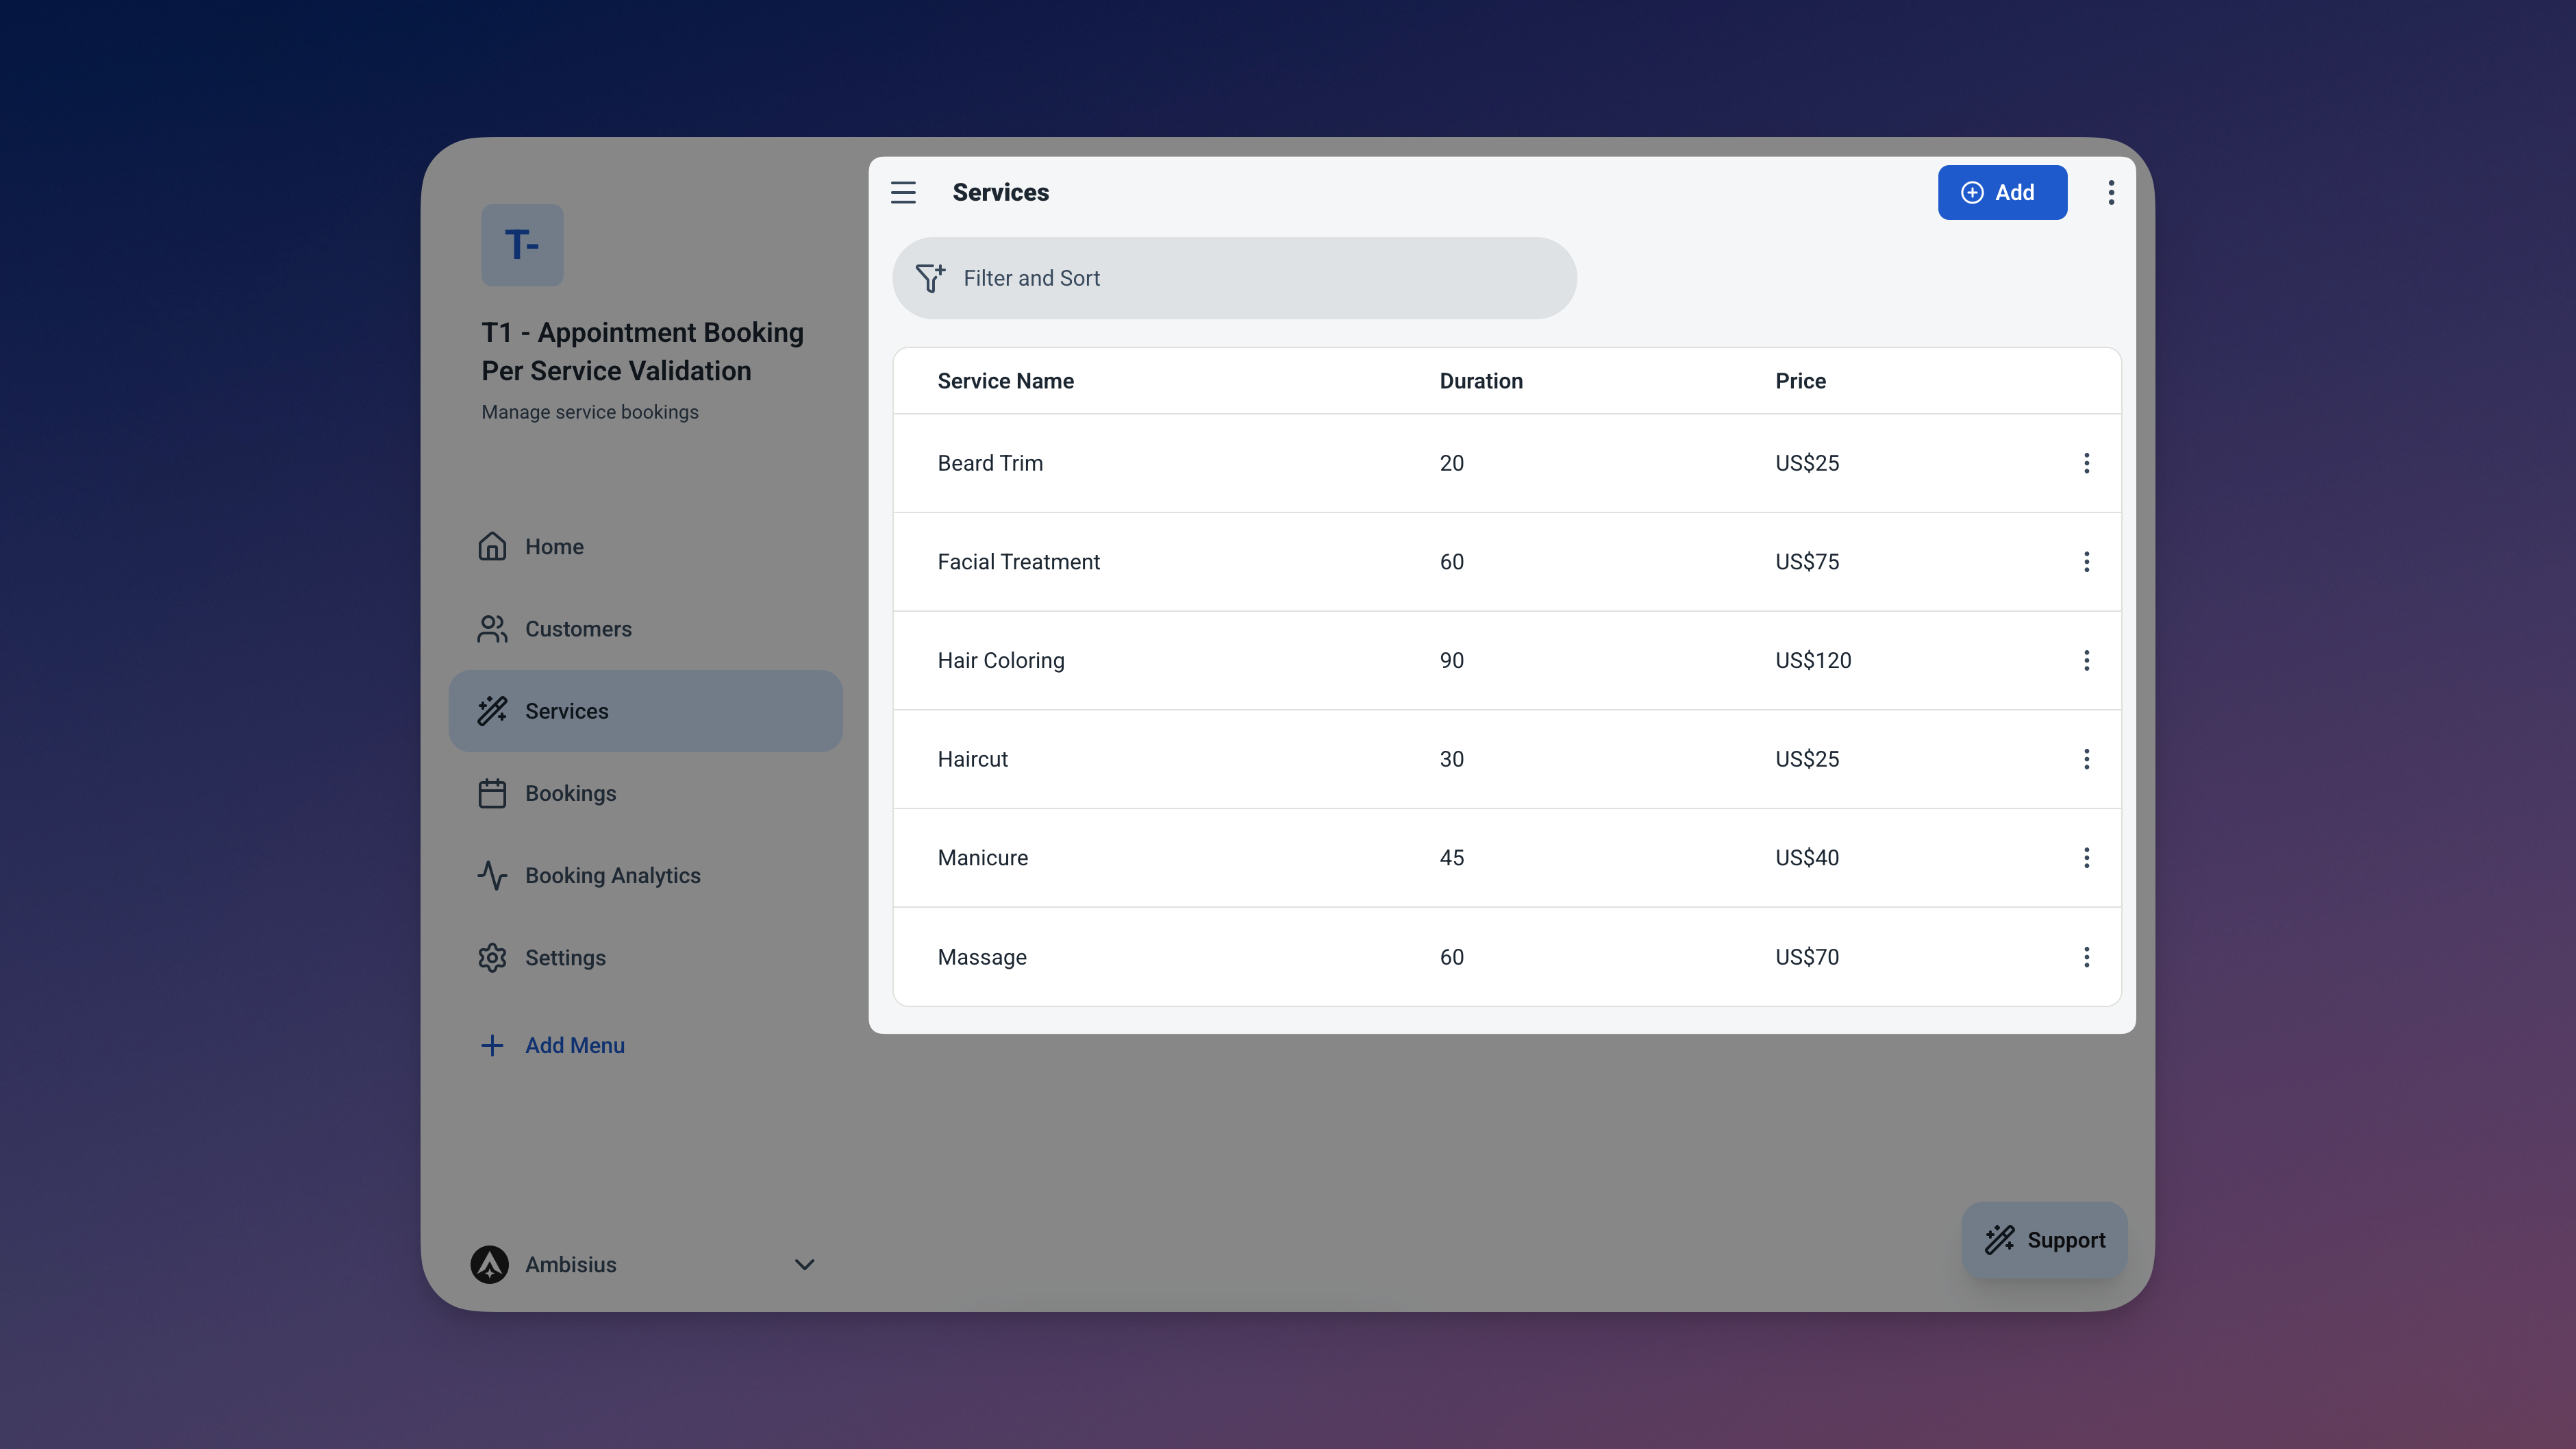This screenshot has width=2576, height=1449.
Task: Open Beard Trim row options menu
Action: pyautogui.click(x=2086, y=463)
